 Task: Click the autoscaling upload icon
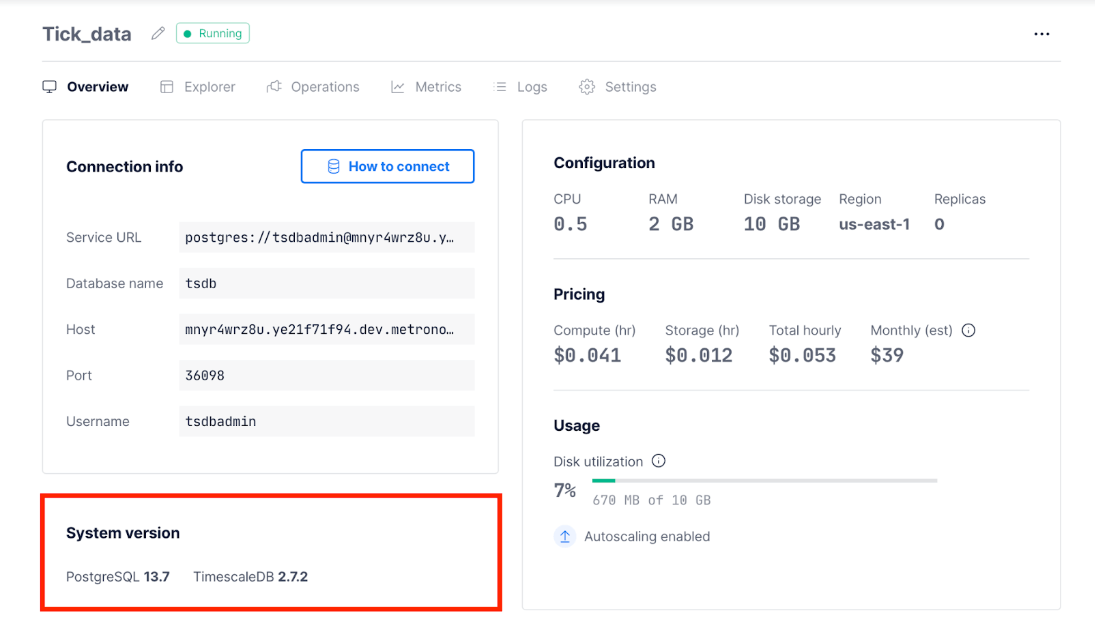[x=565, y=536]
